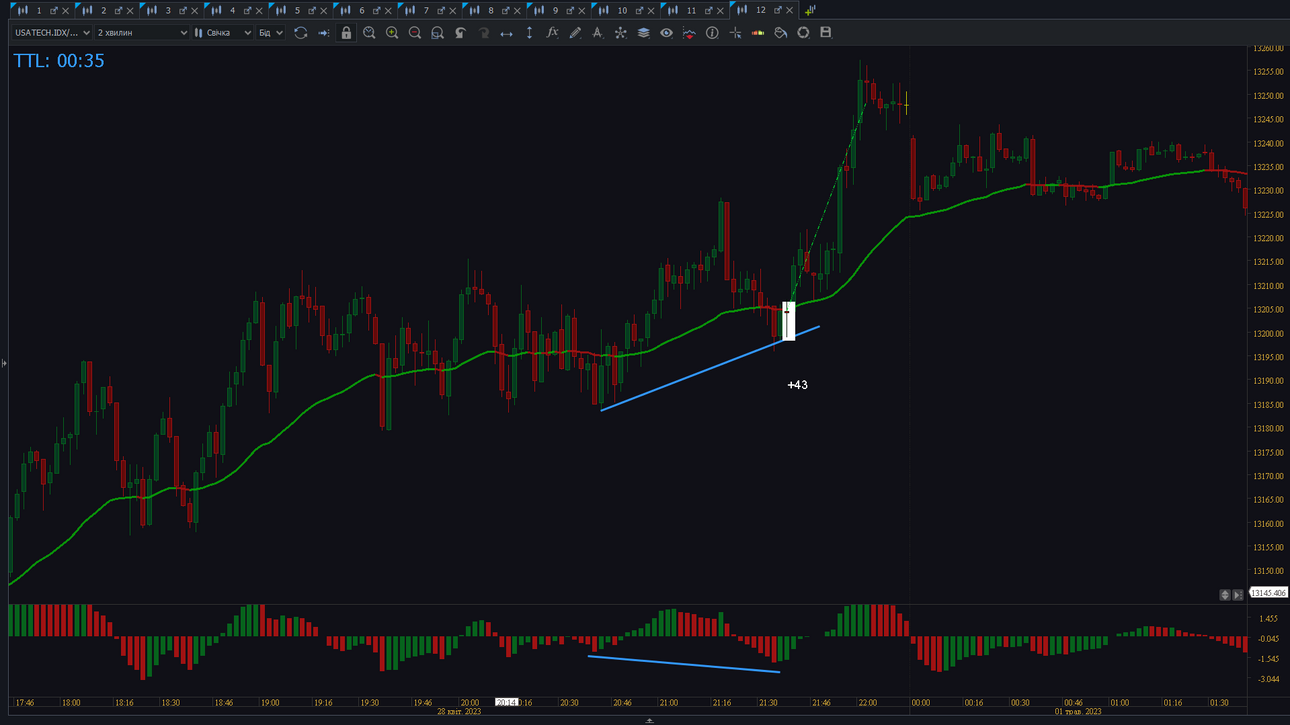Open the '2 хвилин' timeframe dropdown
The width and height of the screenshot is (1290, 725).
tap(142, 33)
